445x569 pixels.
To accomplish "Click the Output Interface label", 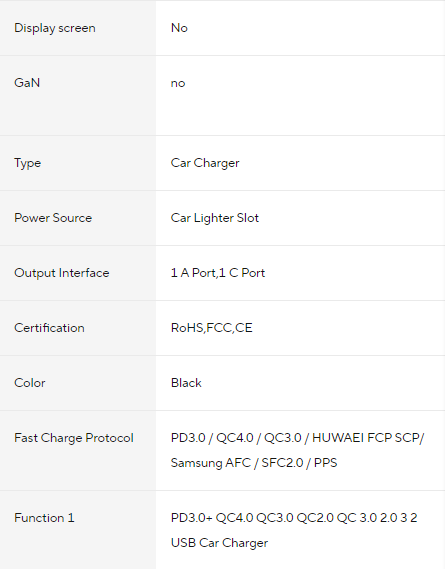I will 62,273.
